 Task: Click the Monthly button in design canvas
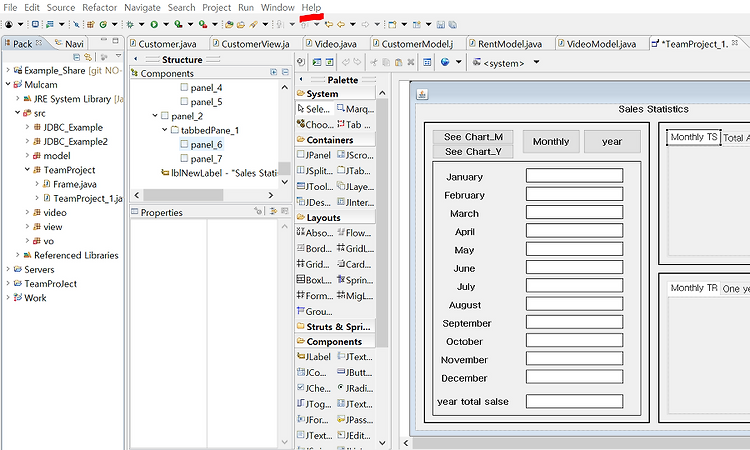(551, 142)
